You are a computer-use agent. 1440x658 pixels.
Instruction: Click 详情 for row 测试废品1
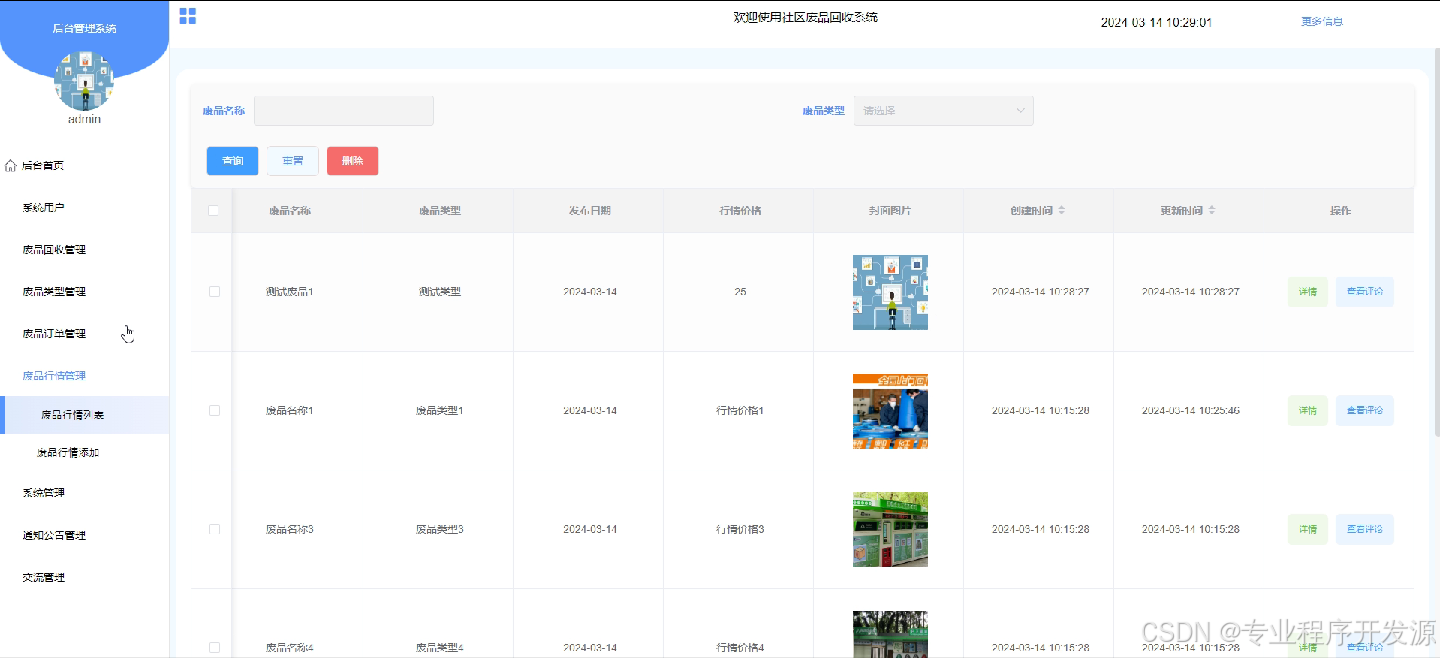click(x=1307, y=292)
